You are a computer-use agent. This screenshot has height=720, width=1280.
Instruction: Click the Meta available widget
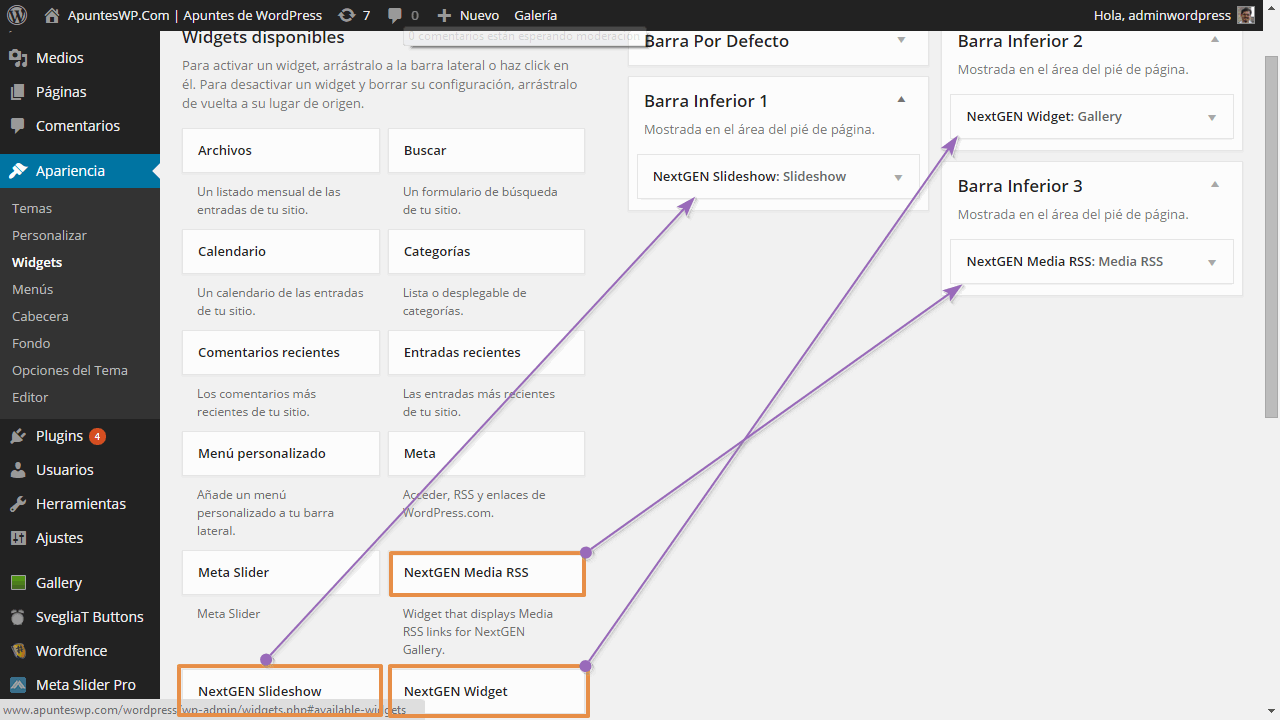click(x=486, y=453)
